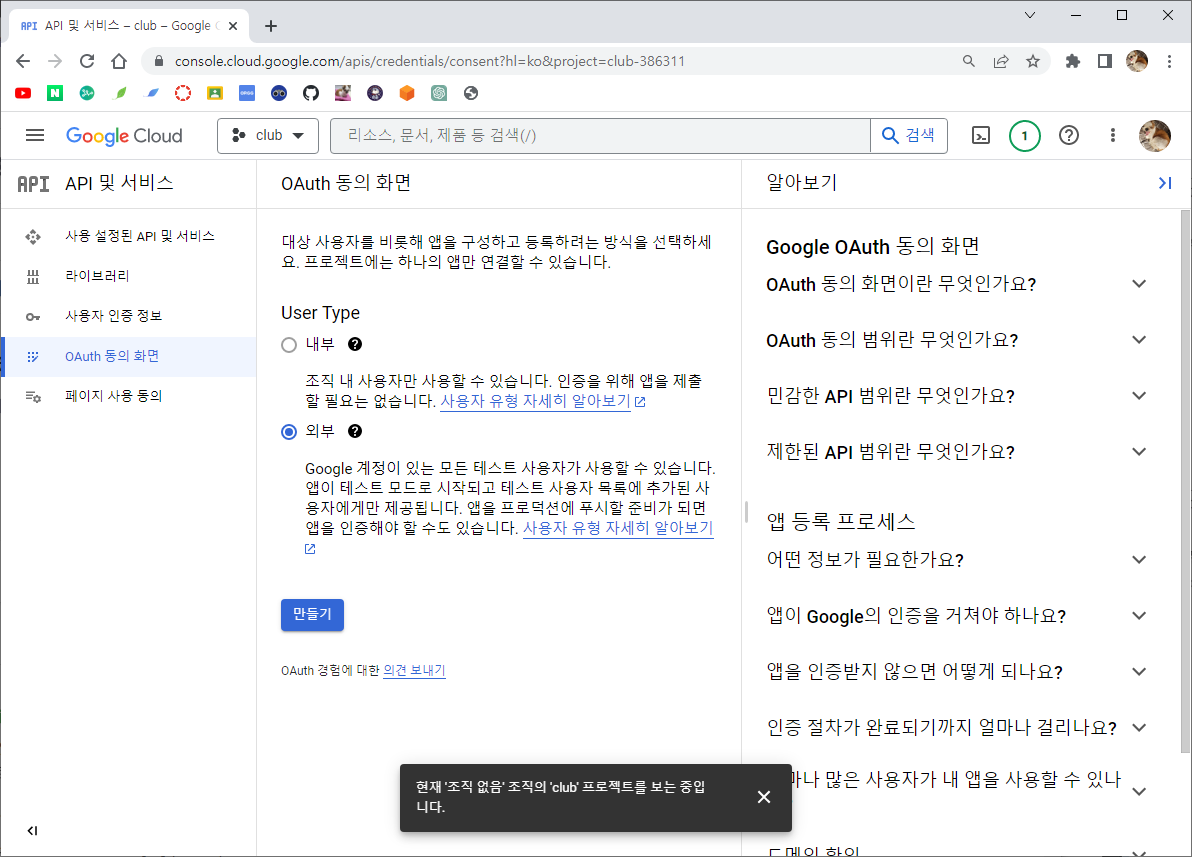Screen dimensions: 1192x857
Task: Bookmark this page with star icon
Action: click(1032, 61)
